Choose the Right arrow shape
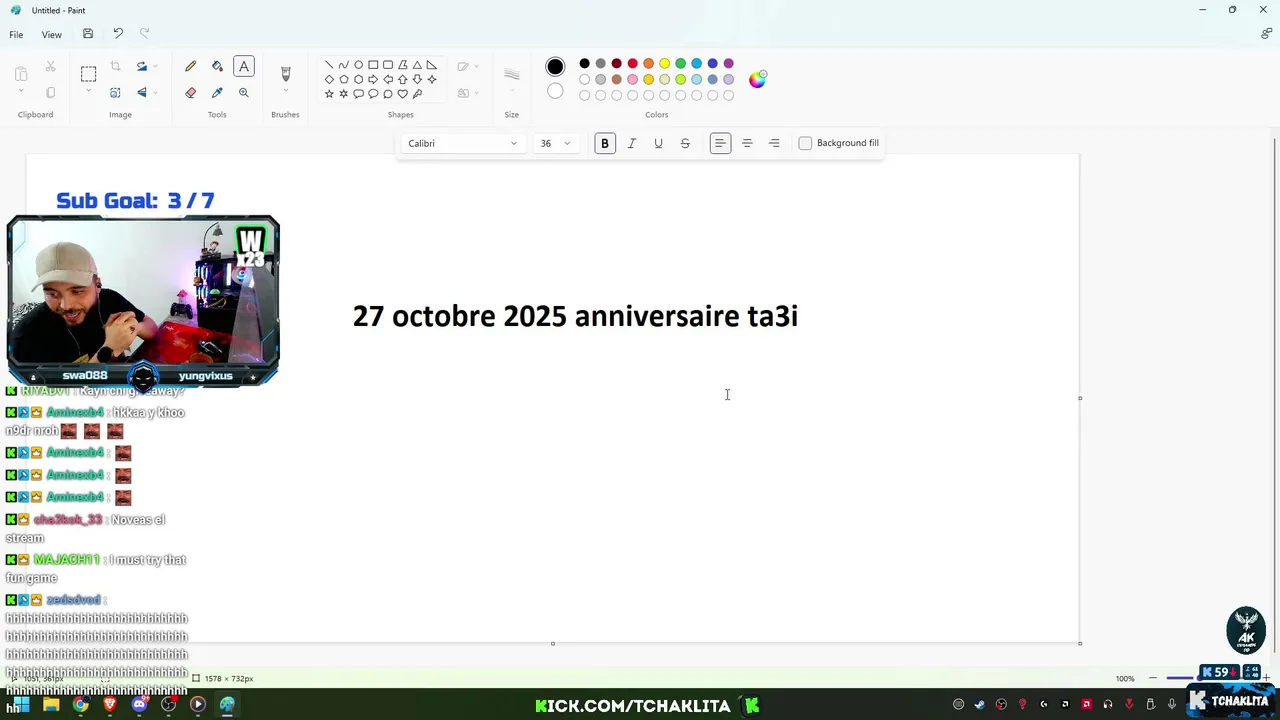Screen dimensions: 1280x720 pyautogui.click(x=373, y=79)
